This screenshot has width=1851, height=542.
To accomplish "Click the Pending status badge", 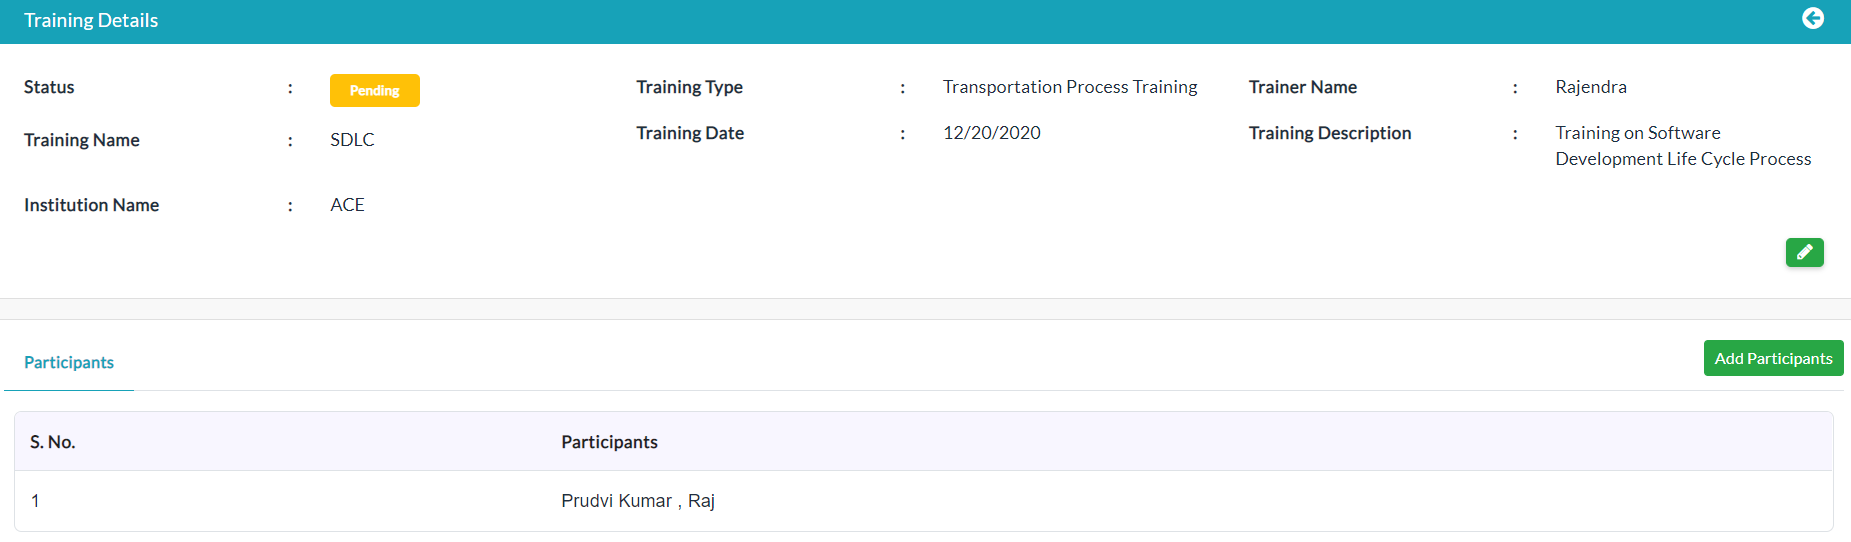I will (x=375, y=90).
